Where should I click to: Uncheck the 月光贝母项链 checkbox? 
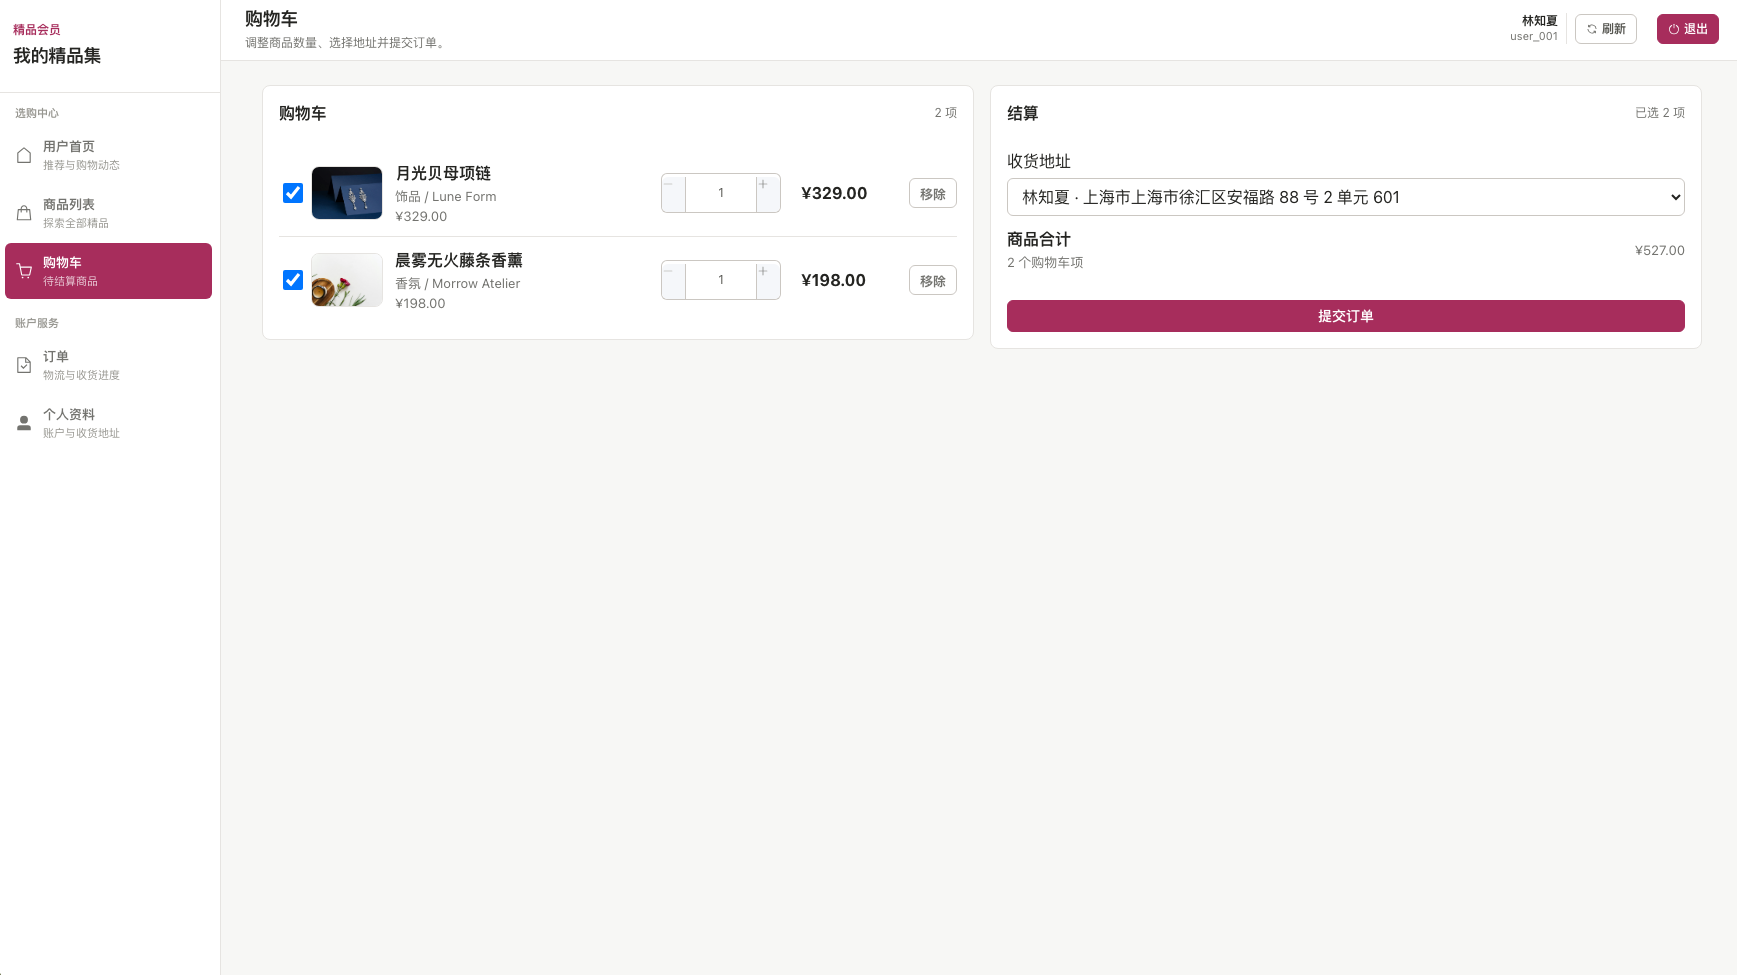293,193
